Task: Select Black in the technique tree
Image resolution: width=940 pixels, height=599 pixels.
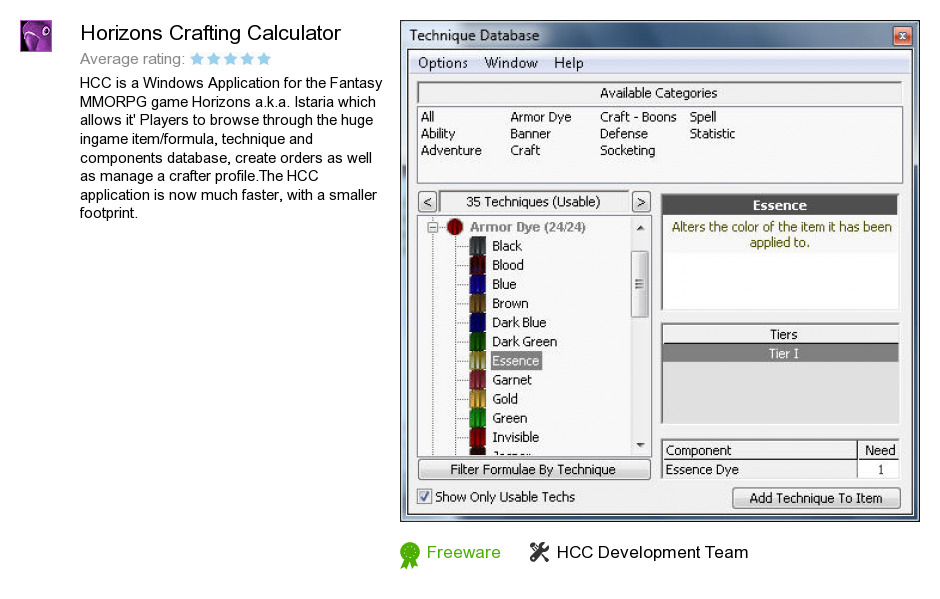Action: pos(507,246)
